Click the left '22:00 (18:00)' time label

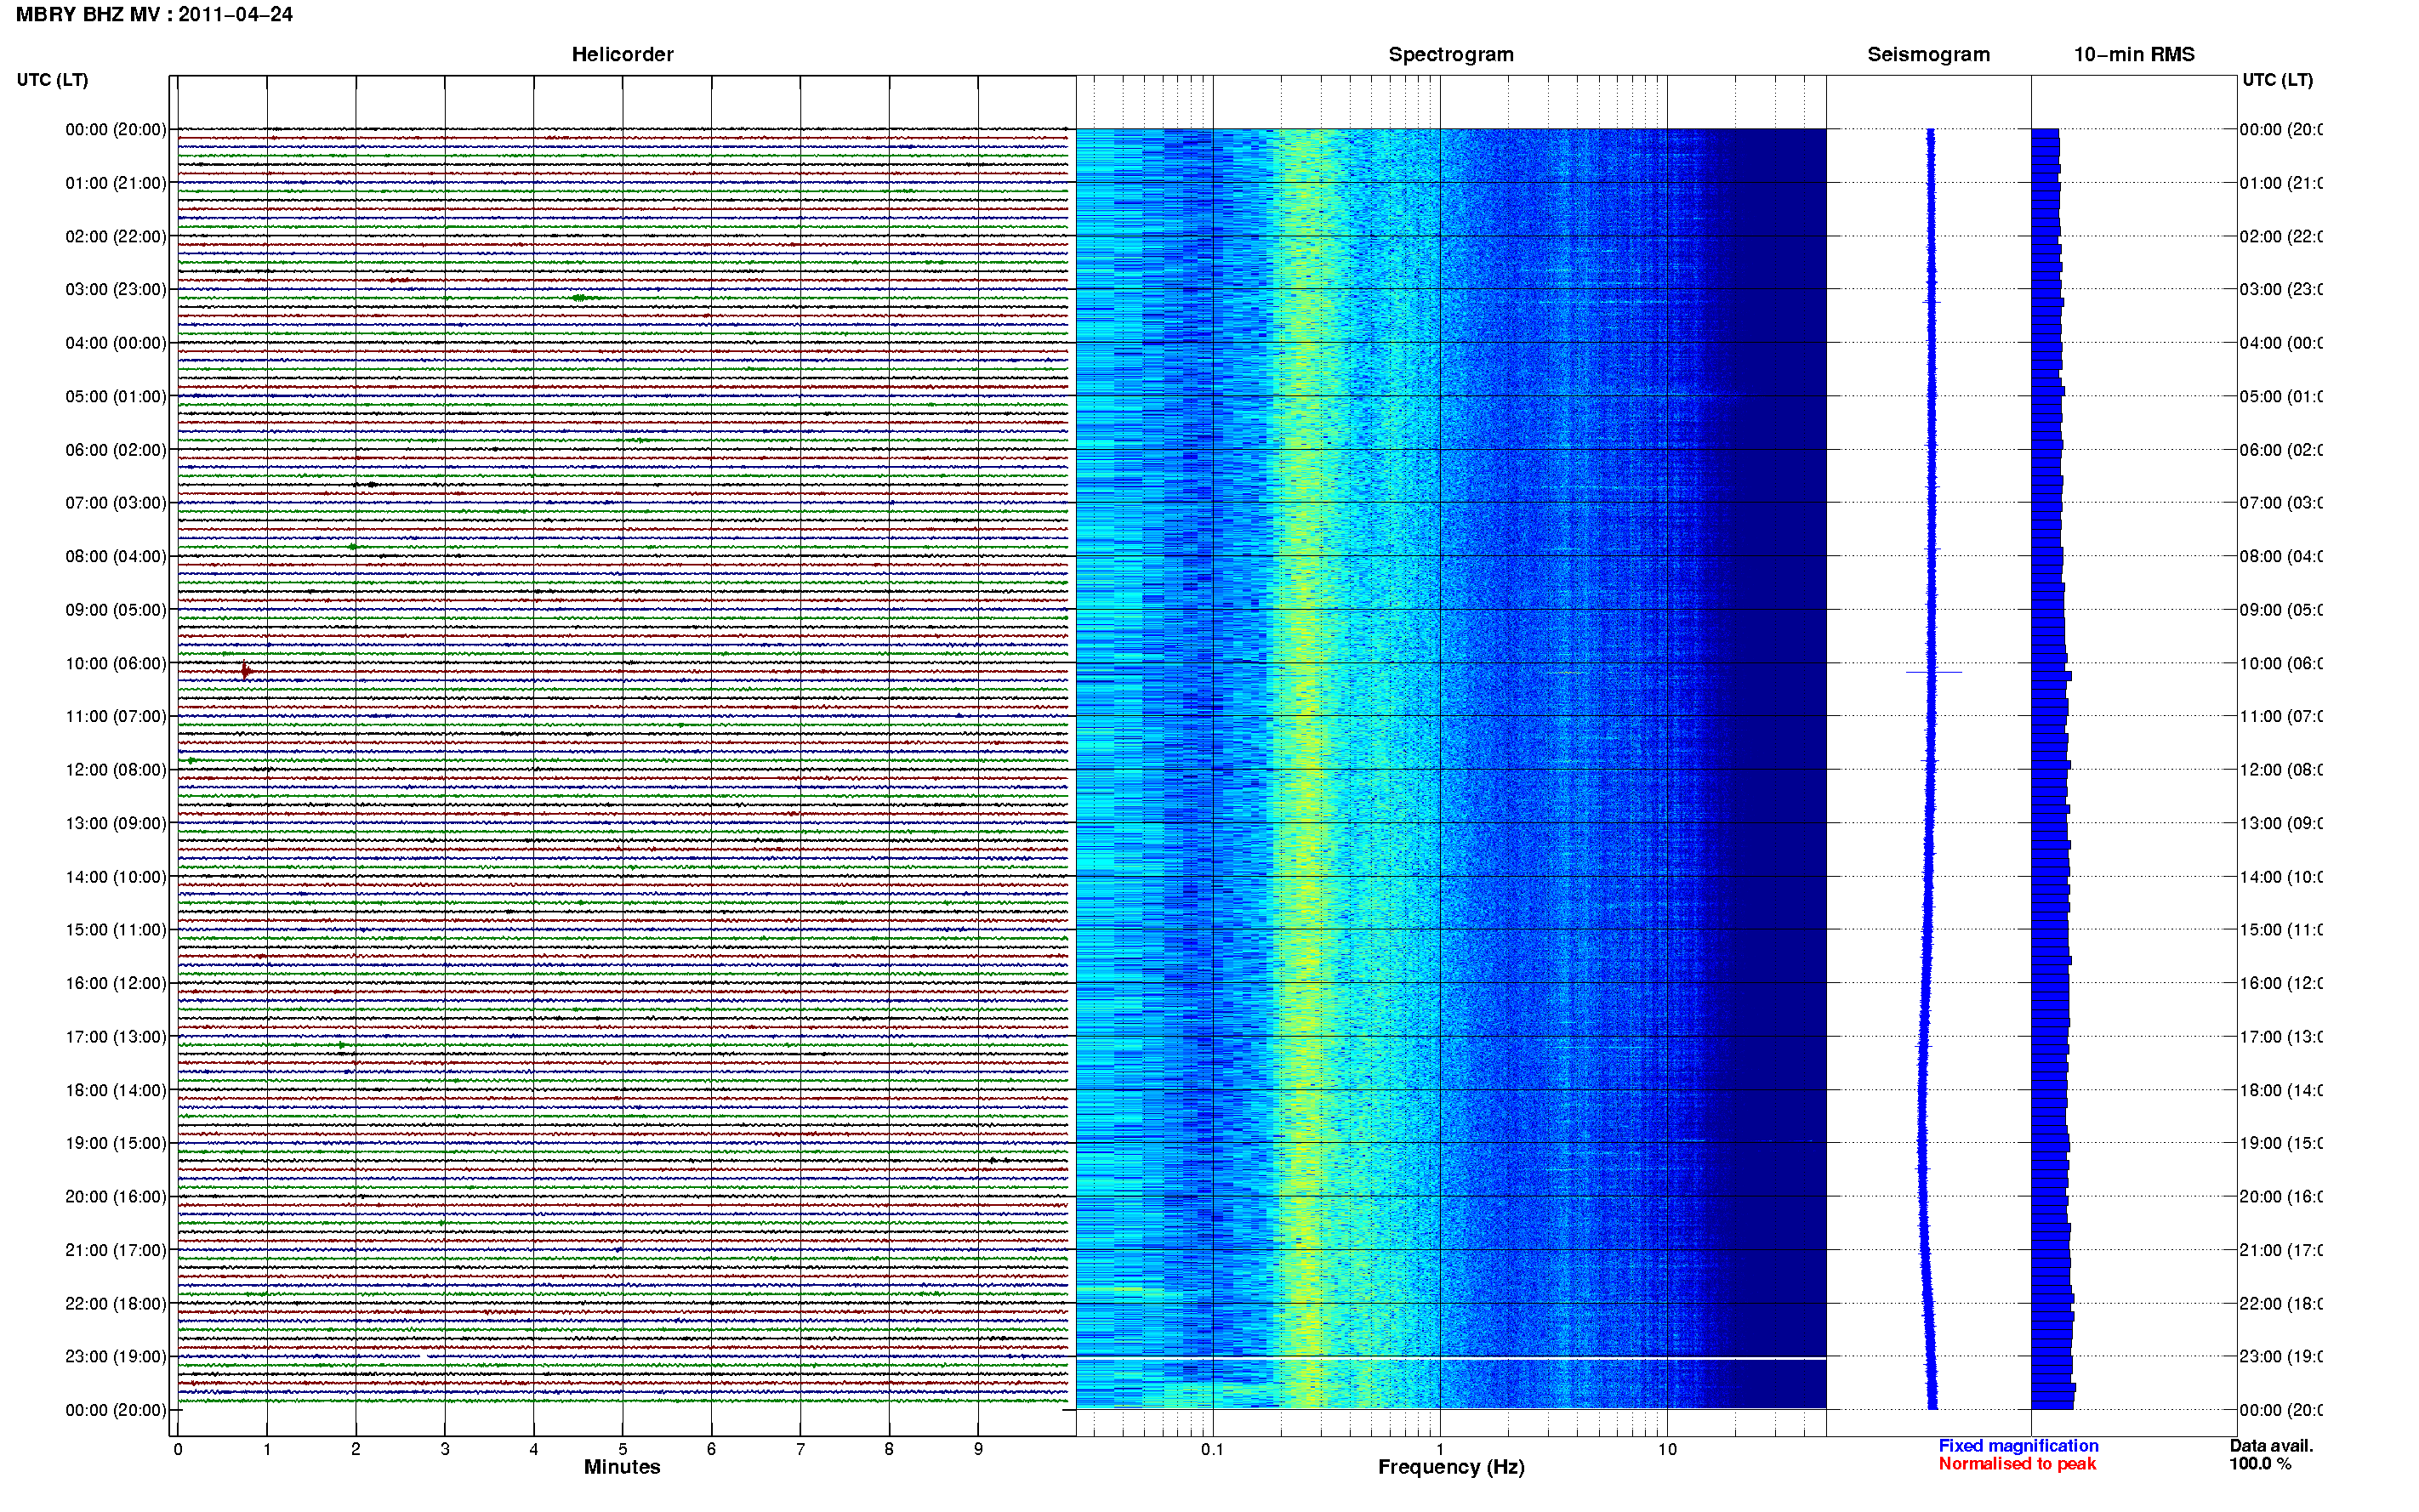pyautogui.click(x=116, y=1304)
